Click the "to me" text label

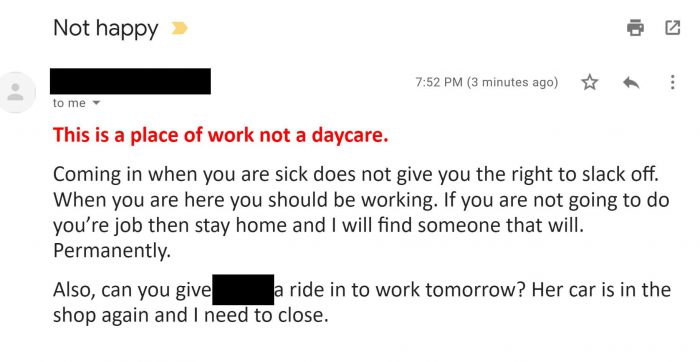tap(69, 103)
